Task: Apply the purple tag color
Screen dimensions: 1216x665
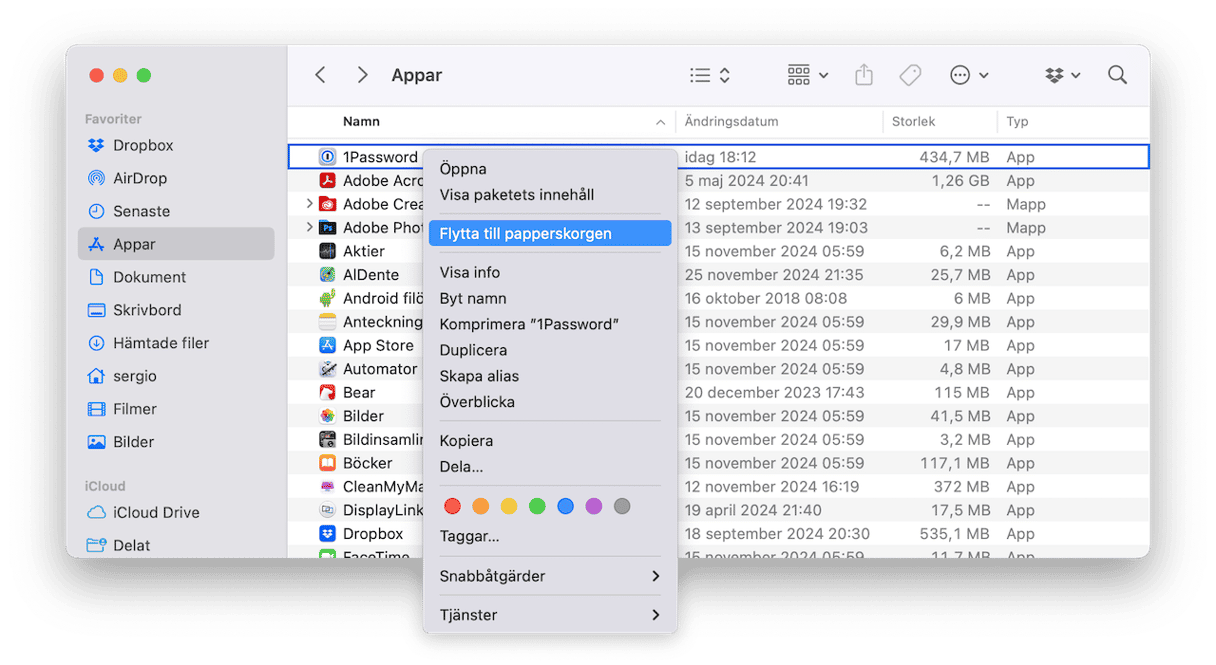Action: (594, 507)
